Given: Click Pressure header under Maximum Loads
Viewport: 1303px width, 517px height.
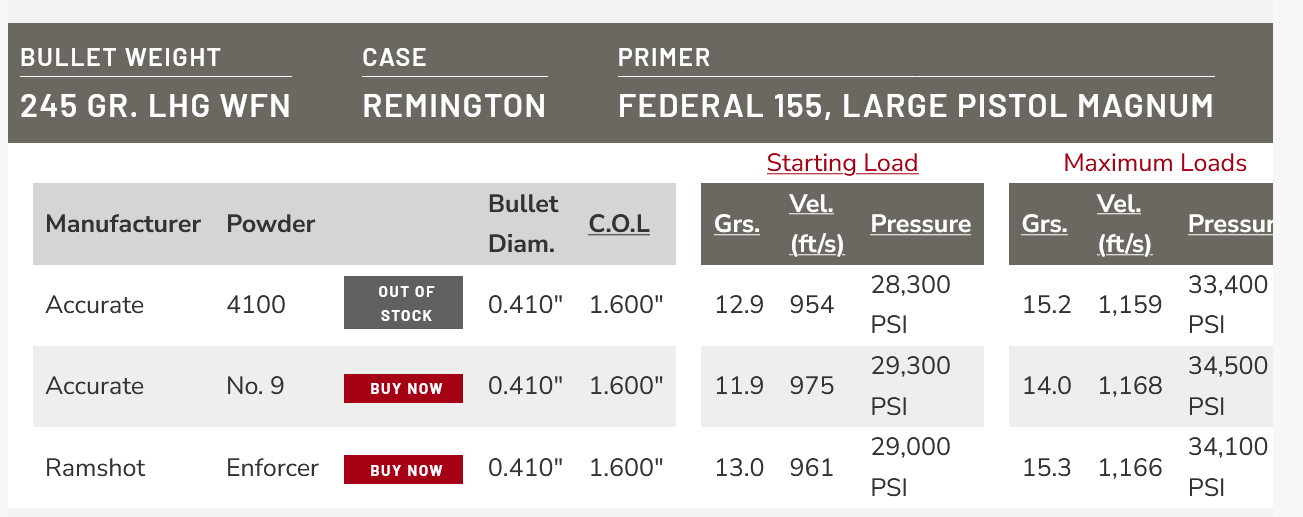Looking at the screenshot, I should tap(1230, 224).
